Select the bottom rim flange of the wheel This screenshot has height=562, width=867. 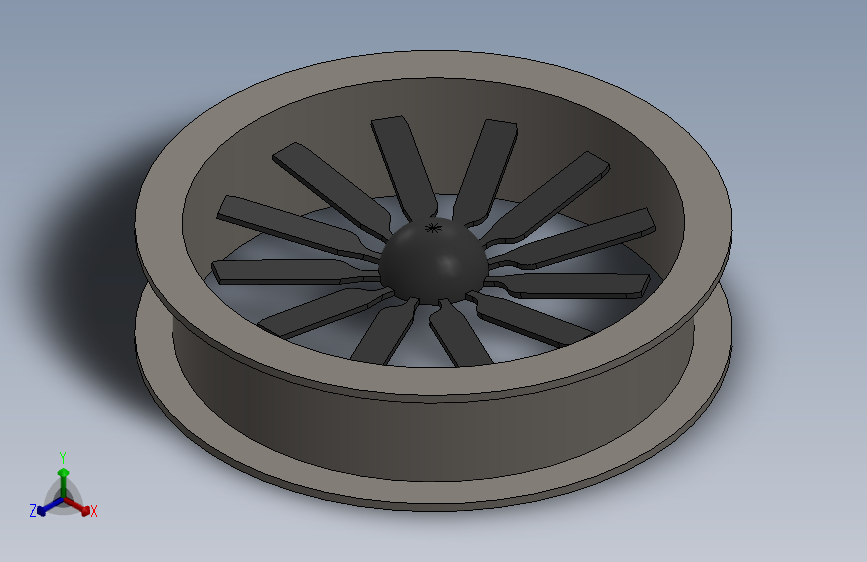[x=434, y=494]
